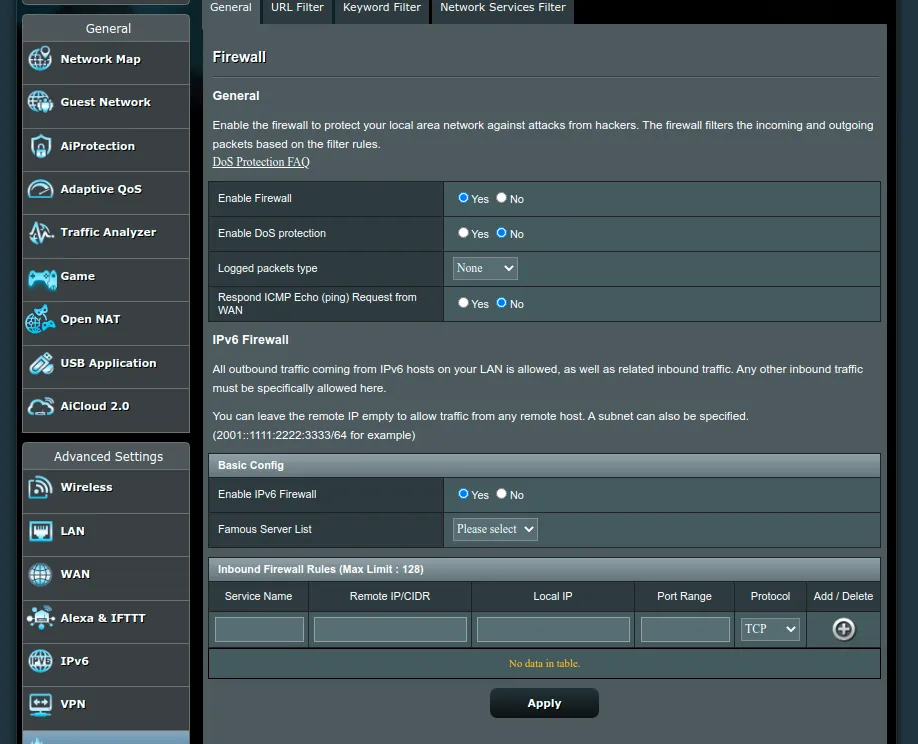Open Traffic Analyzer icon in sidebar

tap(40, 233)
